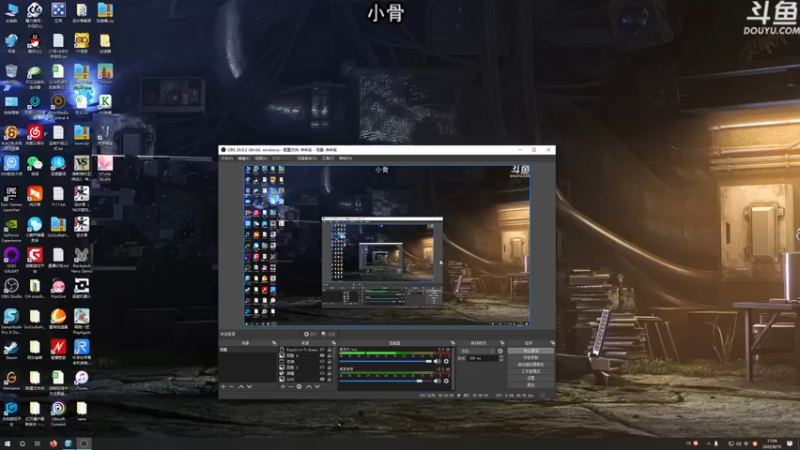Open the 场景集合 menu in OBS
800x450 pixels.
(x=307, y=158)
